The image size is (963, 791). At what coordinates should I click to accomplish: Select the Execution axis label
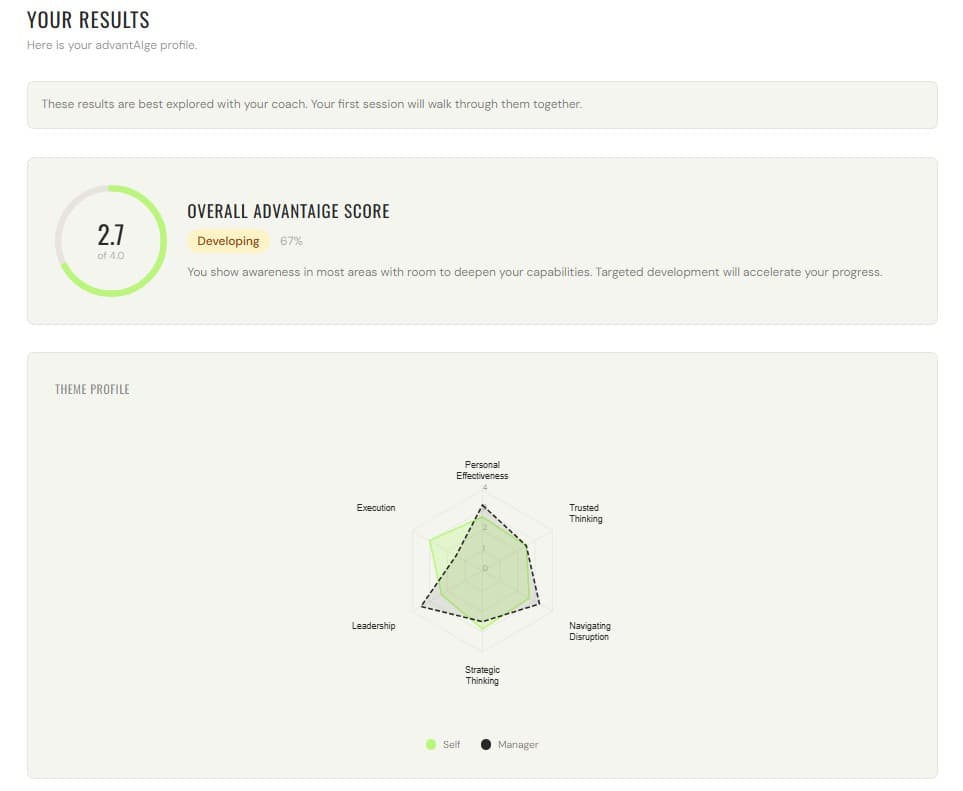[x=376, y=508]
